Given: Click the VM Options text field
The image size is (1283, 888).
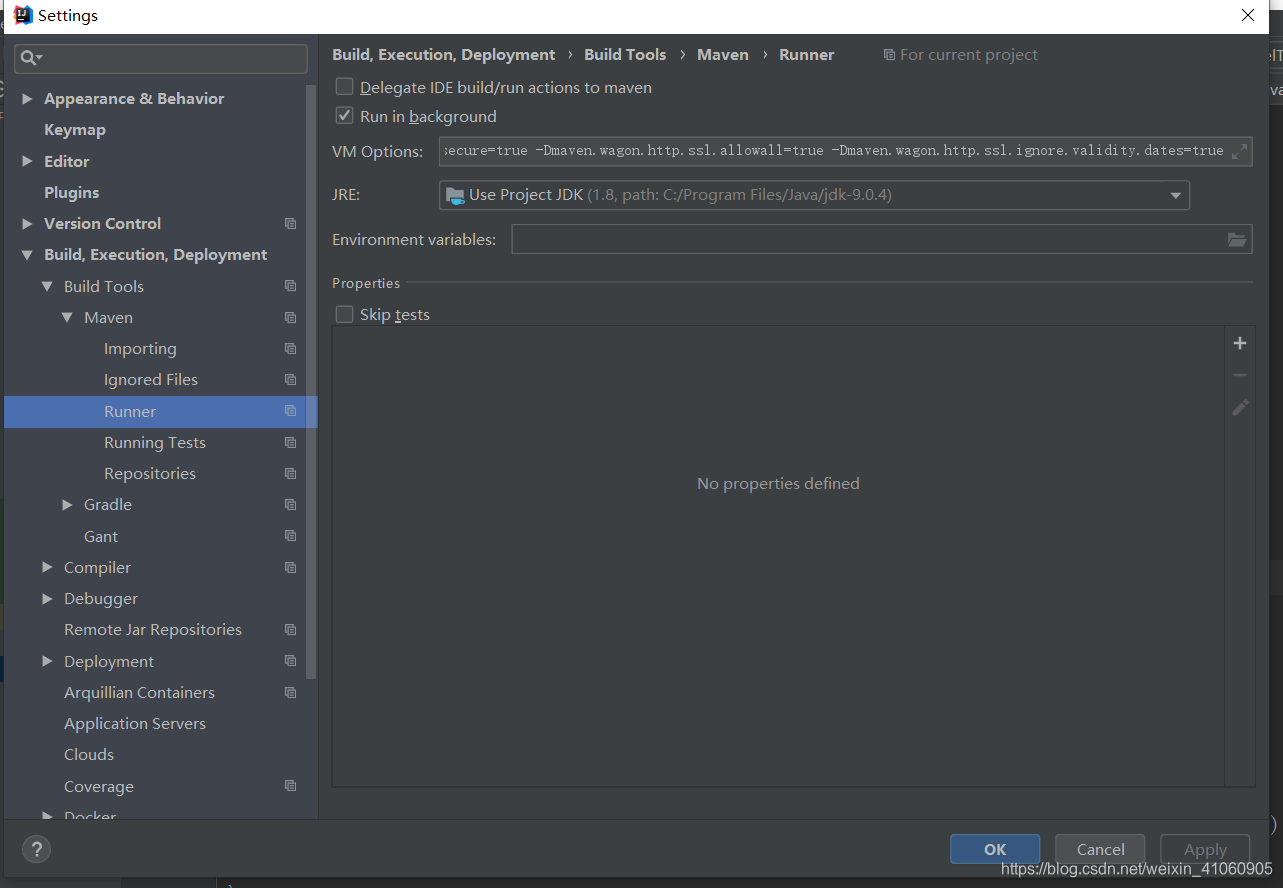Looking at the screenshot, I should [845, 151].
